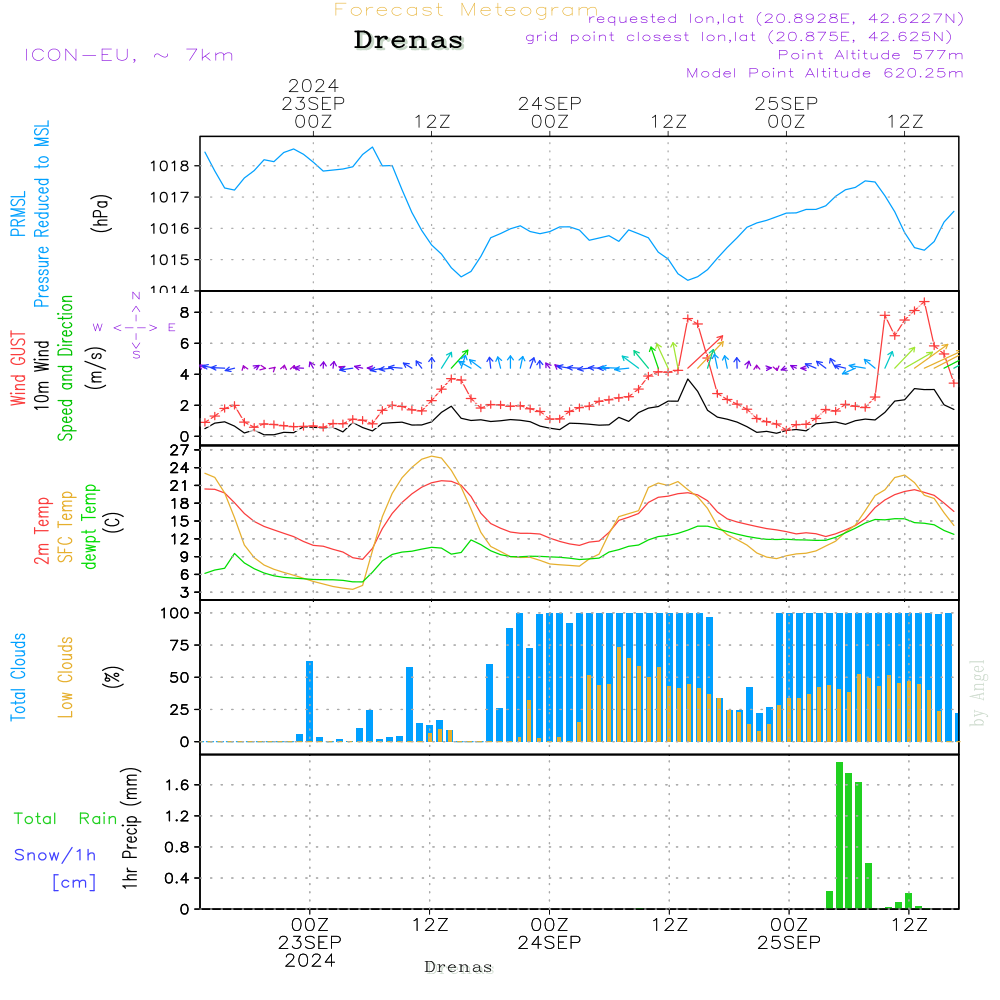Viewport: 1000px width, 1000px height.
Task: Click the 1015 pressure tick label
Action: (170, 260)
